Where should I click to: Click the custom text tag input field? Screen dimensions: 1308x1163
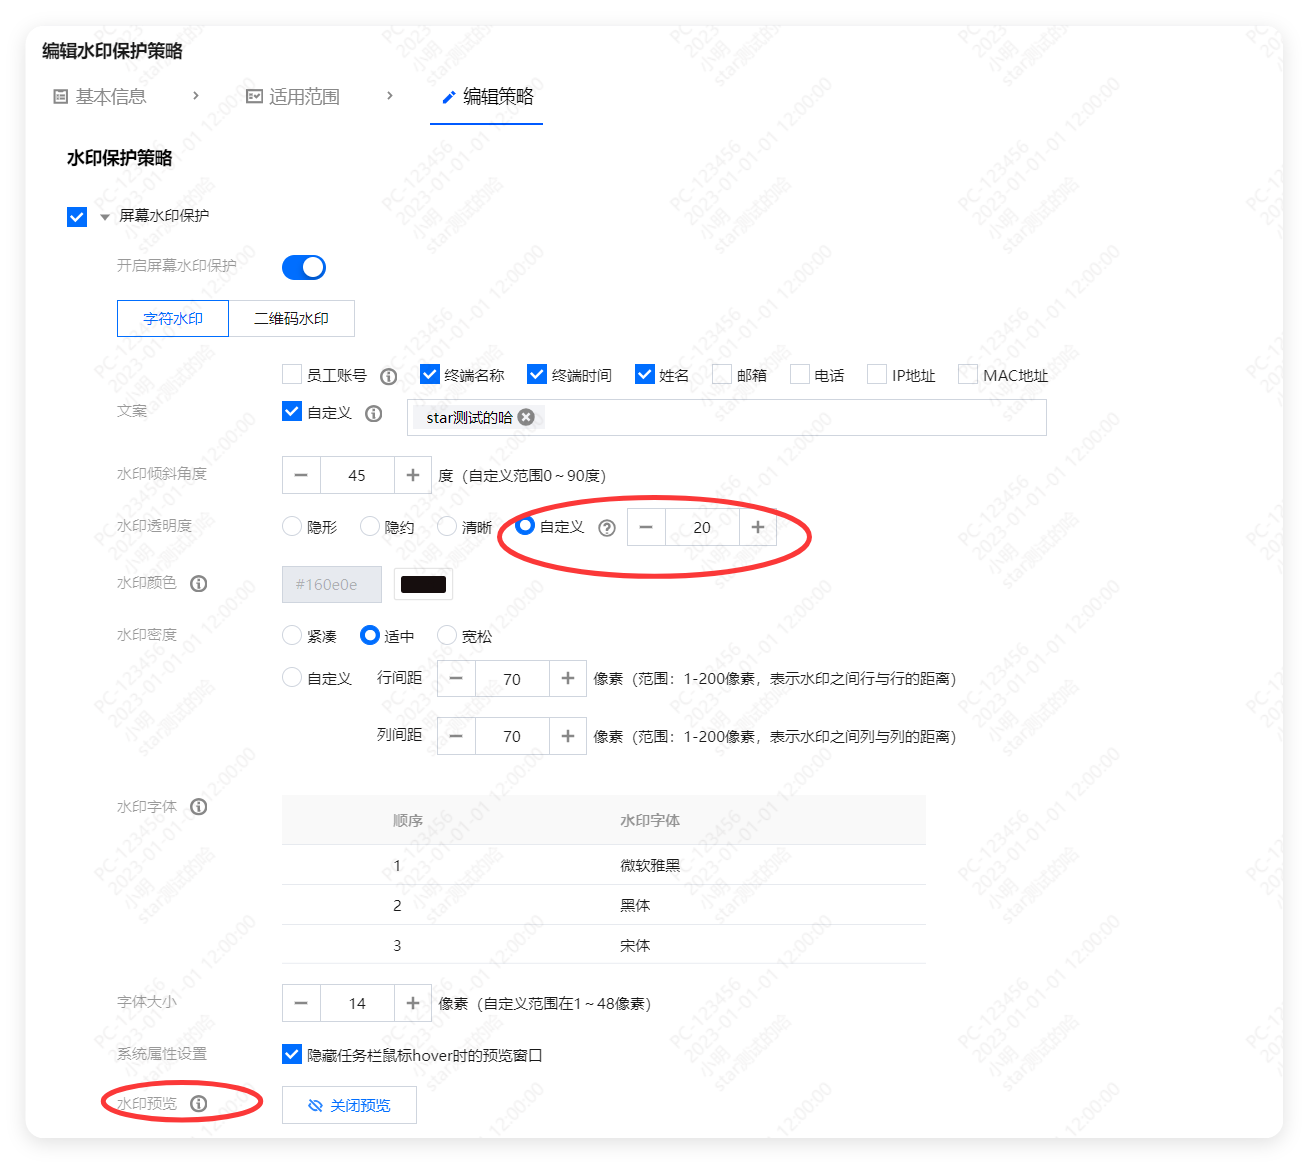727,417
